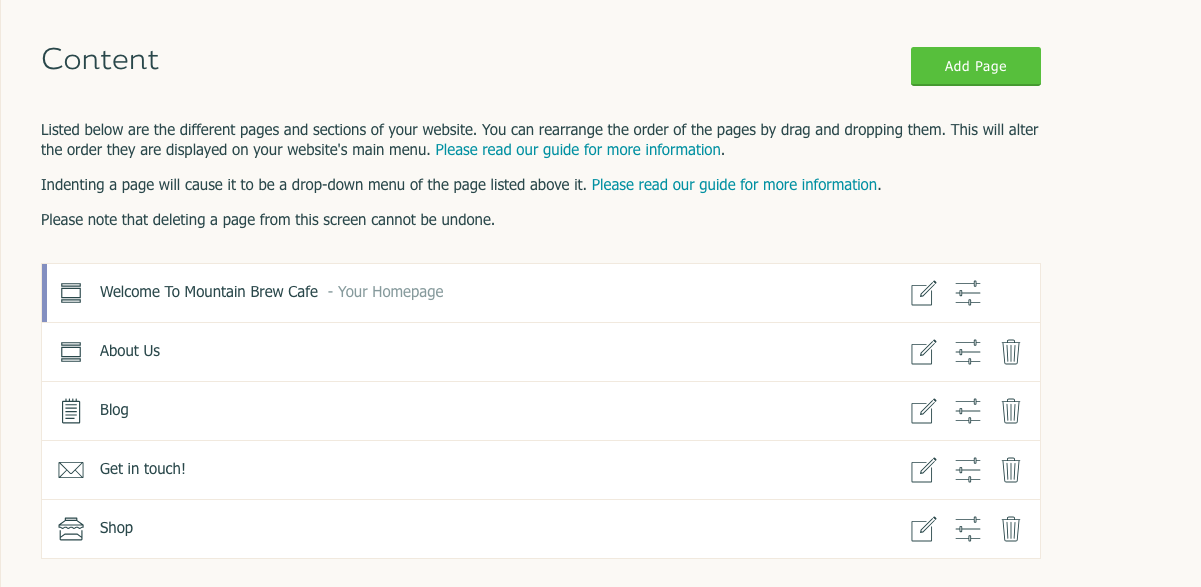Select the Blog row's notepad page icon

(x=71, y=411)
